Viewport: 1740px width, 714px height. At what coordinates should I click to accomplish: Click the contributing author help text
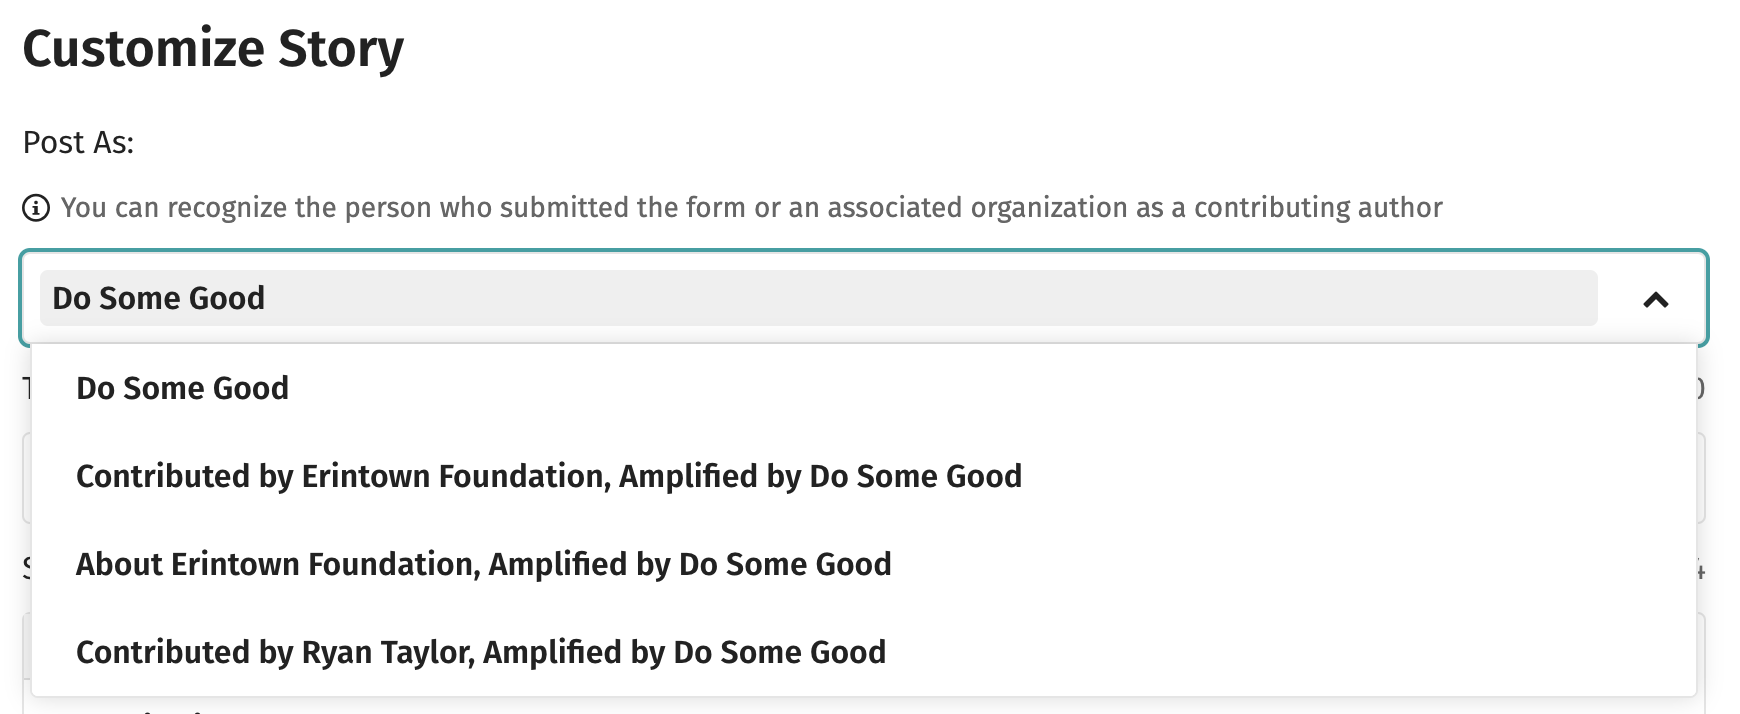(x=751, y=208)
